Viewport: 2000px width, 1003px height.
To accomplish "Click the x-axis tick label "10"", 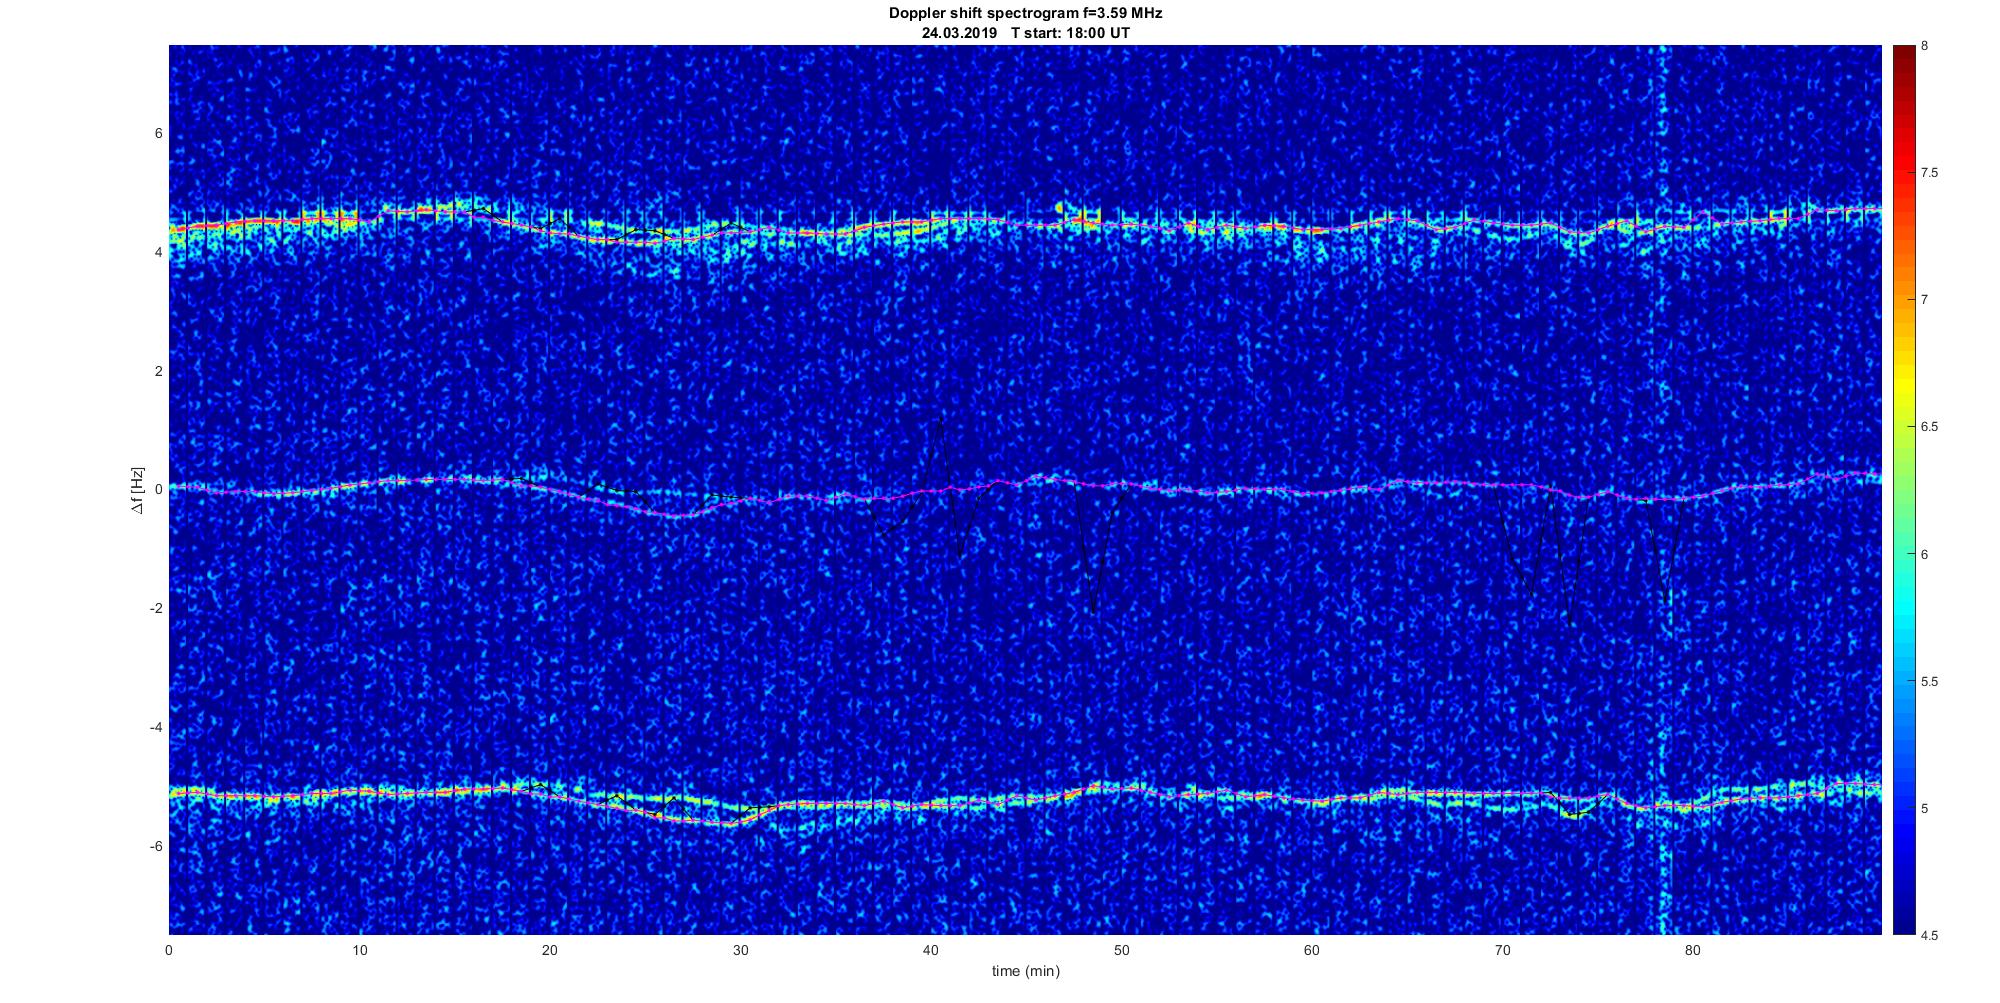I will point(360,950).
